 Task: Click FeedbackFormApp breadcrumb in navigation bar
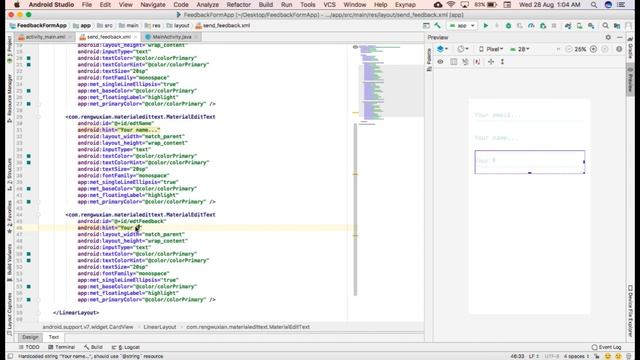(38, 26)
